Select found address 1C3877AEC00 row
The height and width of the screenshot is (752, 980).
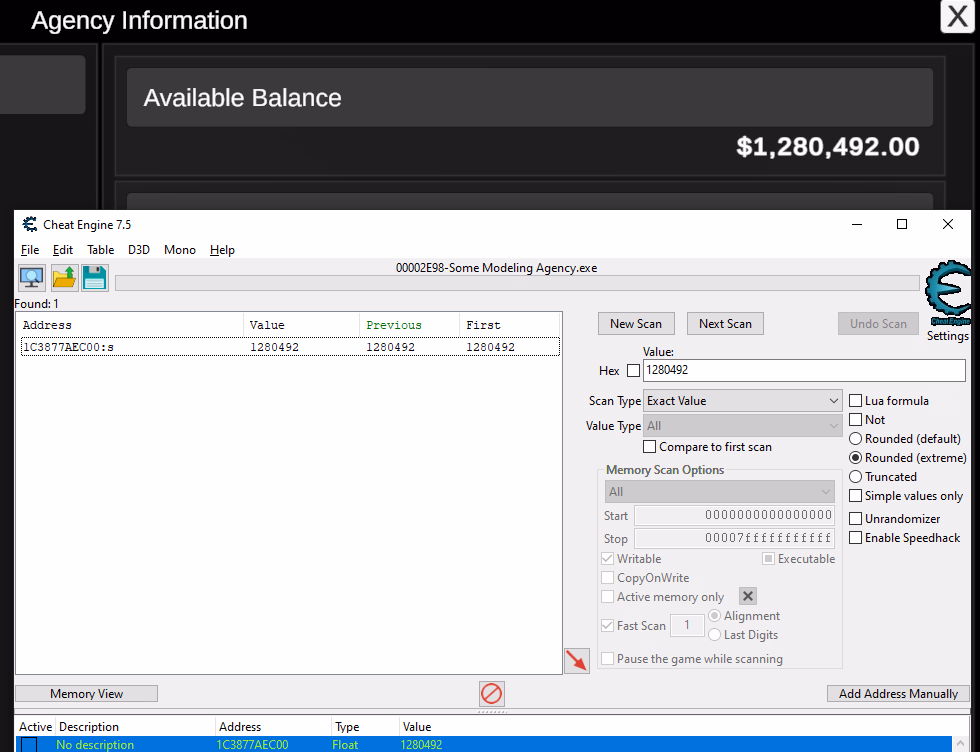tap(290, 347)
